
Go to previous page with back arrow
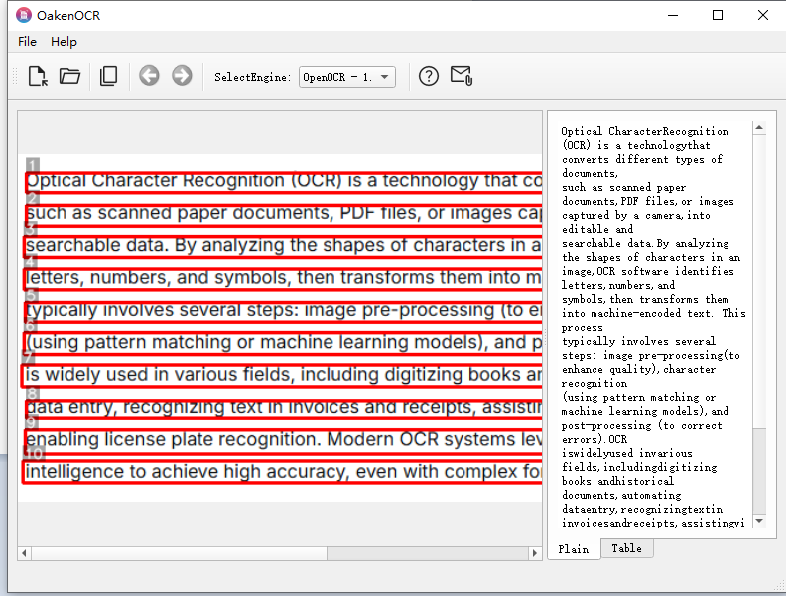tap(149, 76)
